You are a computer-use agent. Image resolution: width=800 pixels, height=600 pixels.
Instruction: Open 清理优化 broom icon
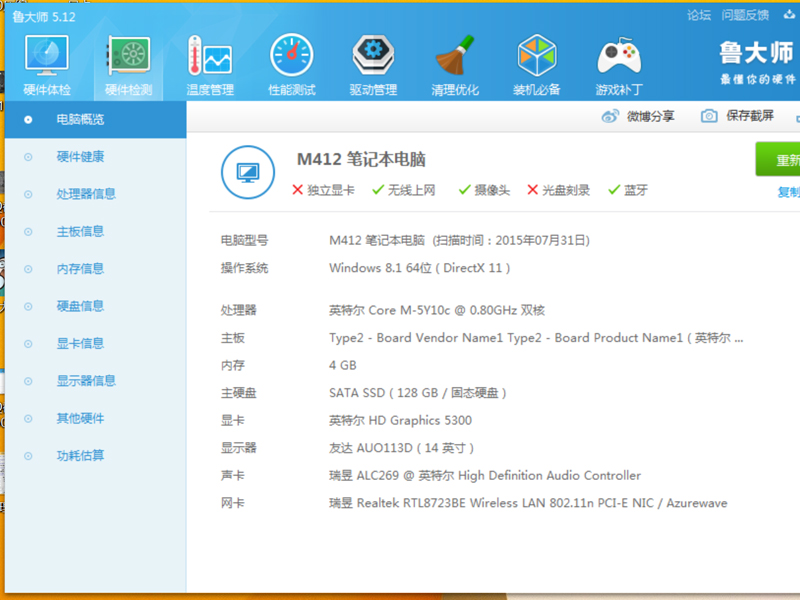[455, 55]
